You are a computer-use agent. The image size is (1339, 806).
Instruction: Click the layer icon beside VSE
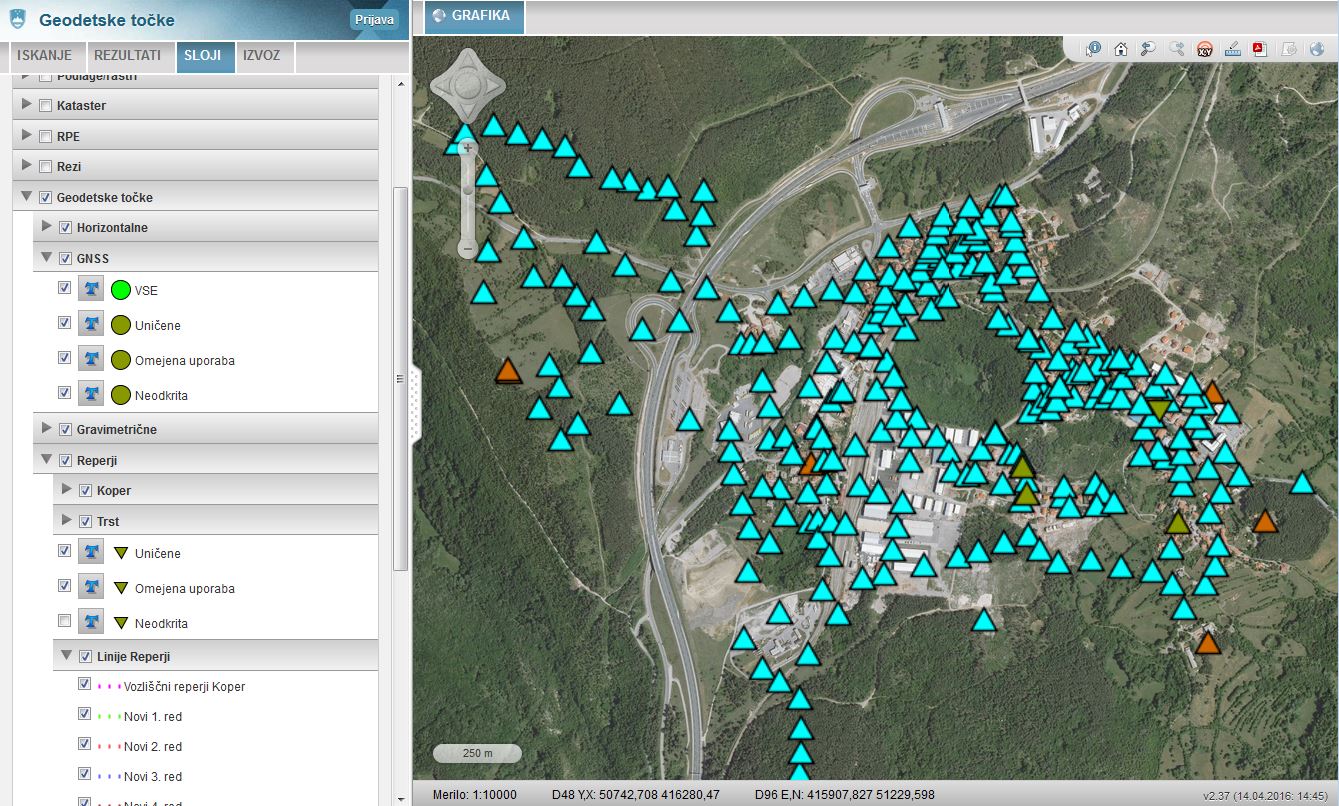(x=91, y=291)
